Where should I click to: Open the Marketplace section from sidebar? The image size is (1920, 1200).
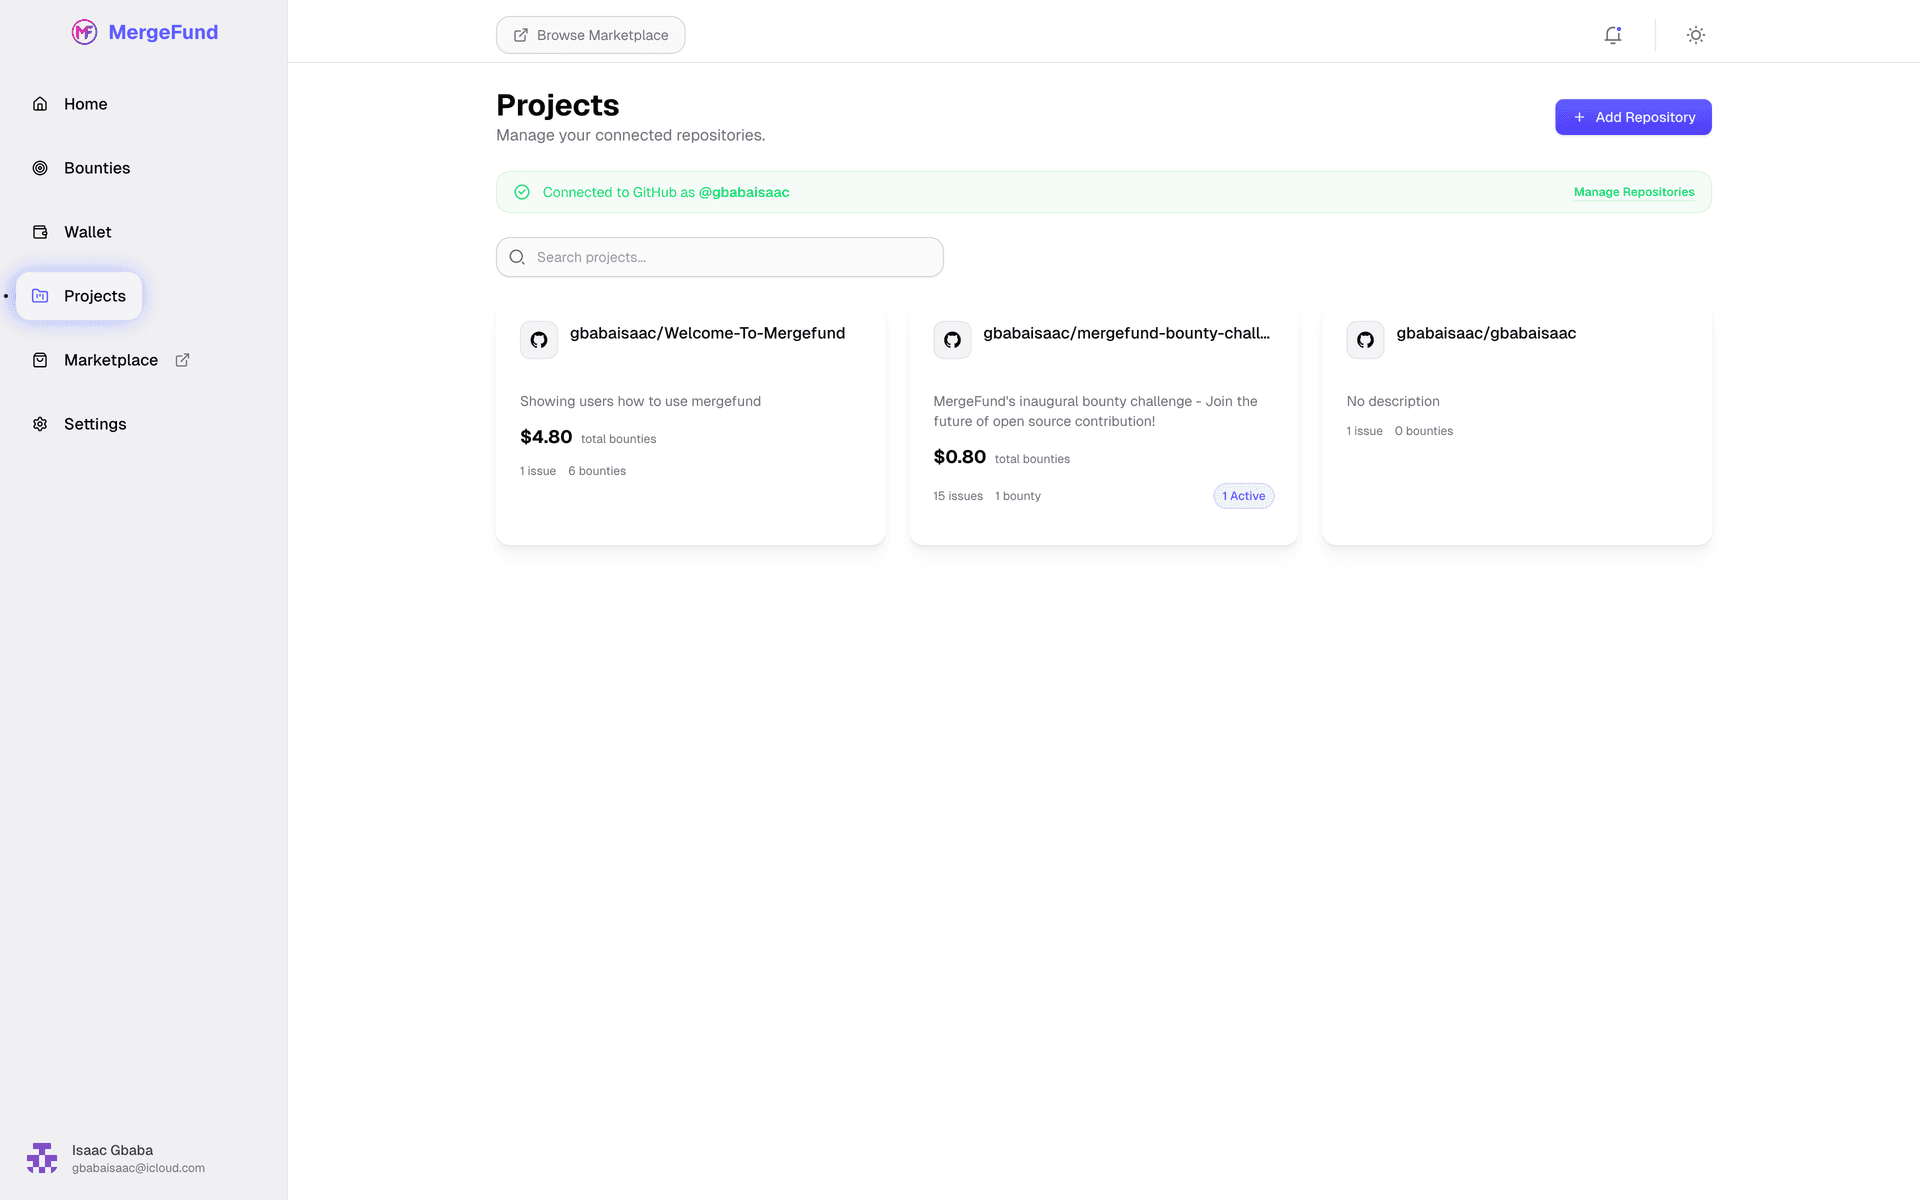tap(110, 359)
